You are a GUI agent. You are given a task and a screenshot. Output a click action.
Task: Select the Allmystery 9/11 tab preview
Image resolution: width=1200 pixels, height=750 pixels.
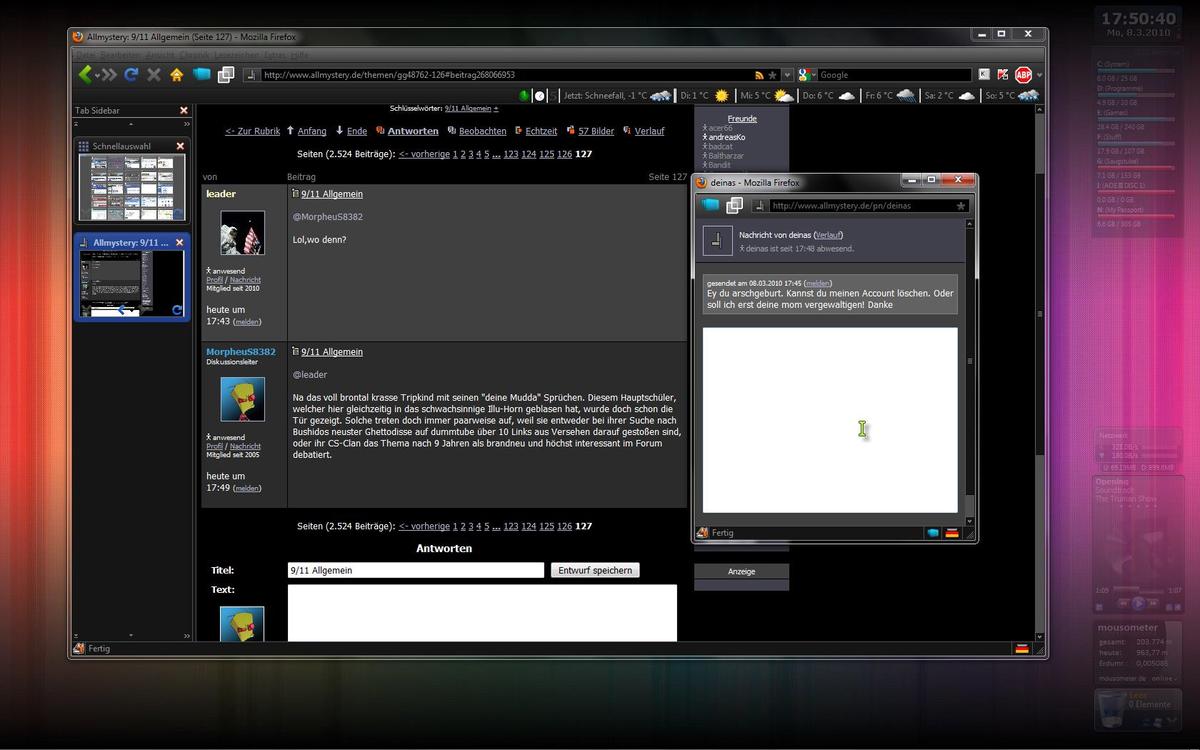(x=132, y=284)
